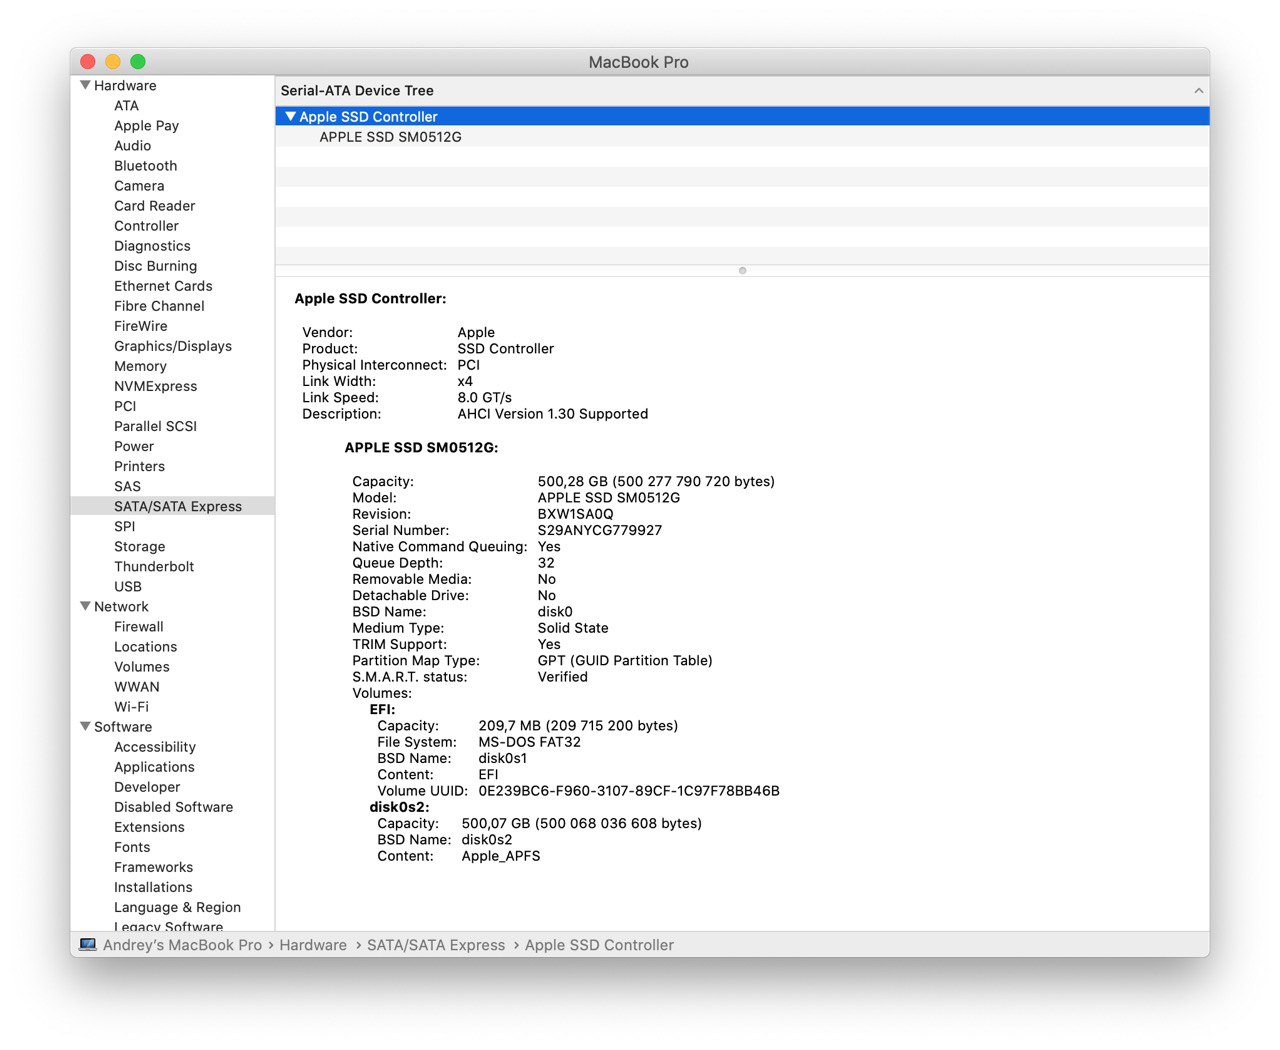
Task: Open Installations software entry
Action: pyautogui.click(x=153, y=887)
